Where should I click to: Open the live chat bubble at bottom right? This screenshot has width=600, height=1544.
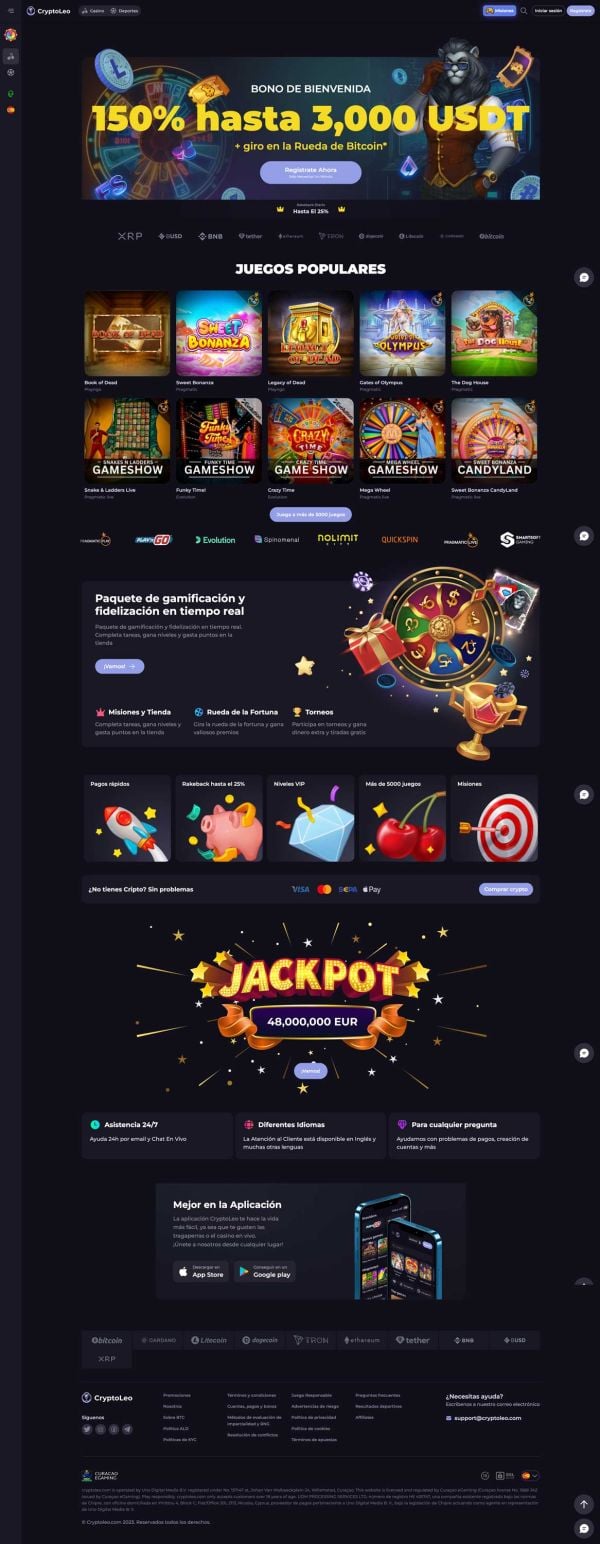coord(585,1528)
